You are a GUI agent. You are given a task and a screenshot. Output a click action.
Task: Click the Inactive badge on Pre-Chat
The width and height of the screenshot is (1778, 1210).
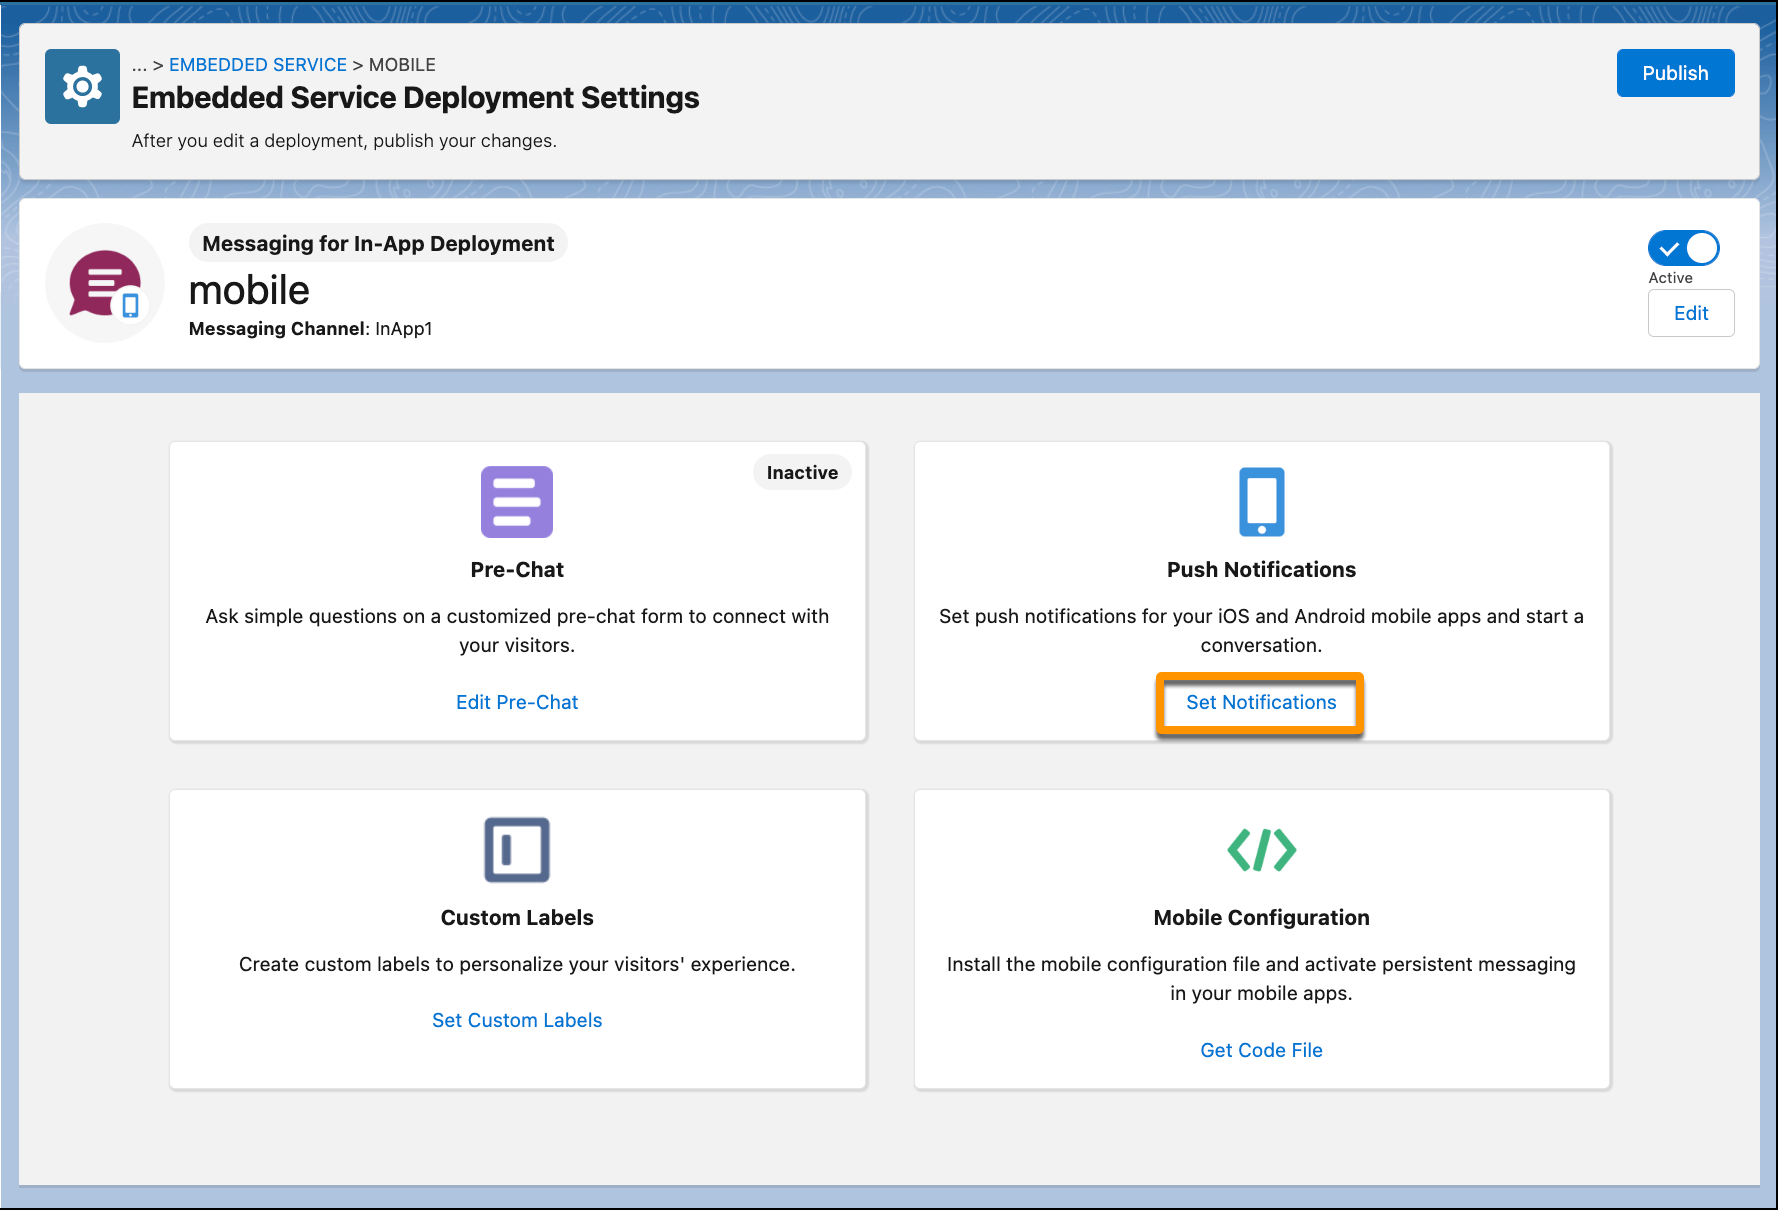tap(802, 473)
